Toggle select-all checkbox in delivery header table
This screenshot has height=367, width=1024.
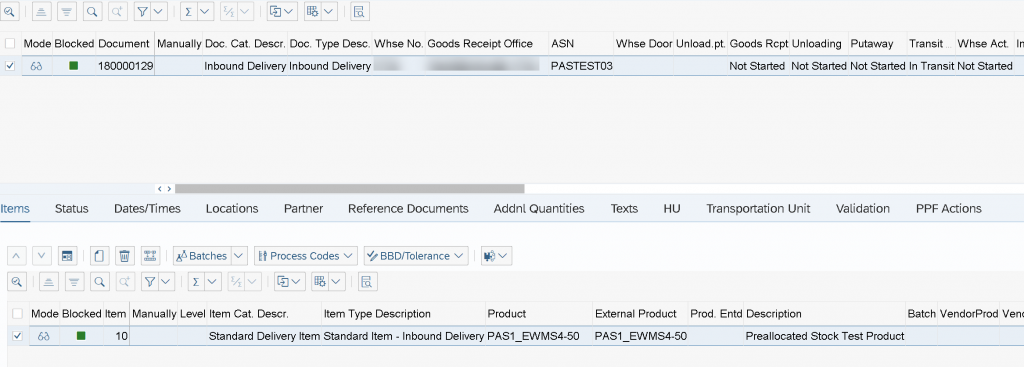tap(9, 44)
